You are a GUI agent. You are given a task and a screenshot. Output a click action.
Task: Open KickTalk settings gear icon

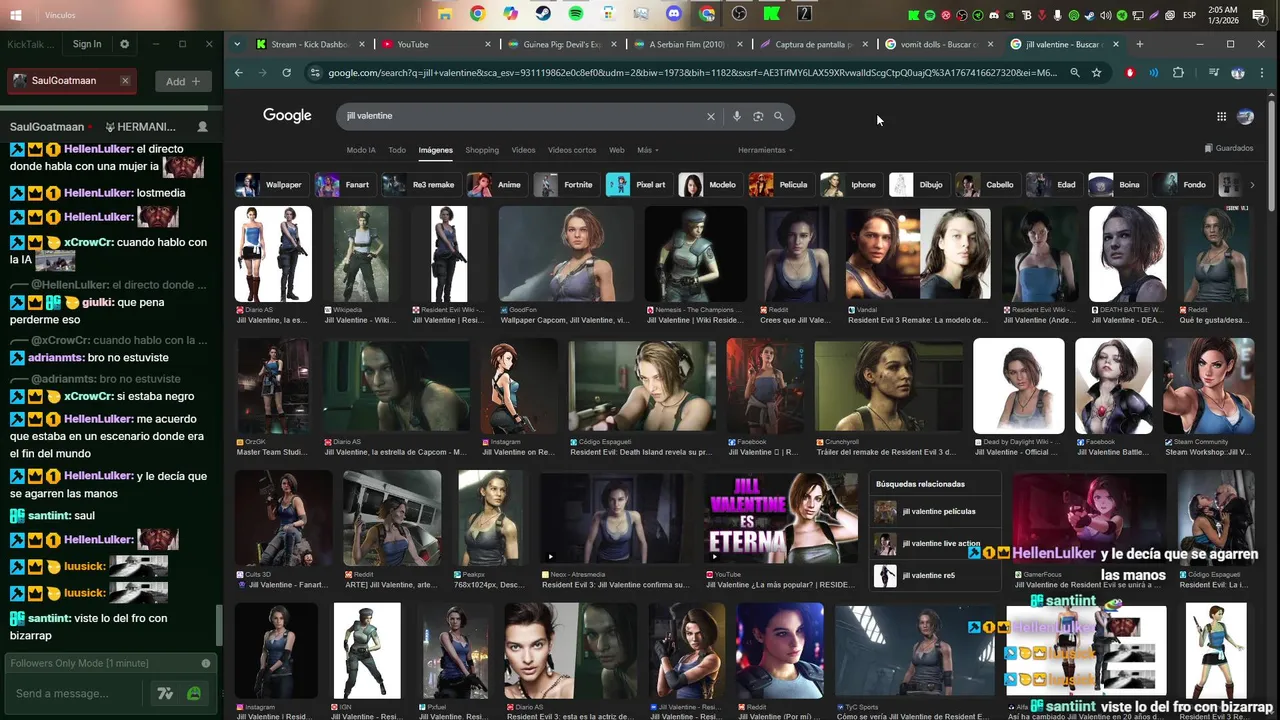pos(124,44)
